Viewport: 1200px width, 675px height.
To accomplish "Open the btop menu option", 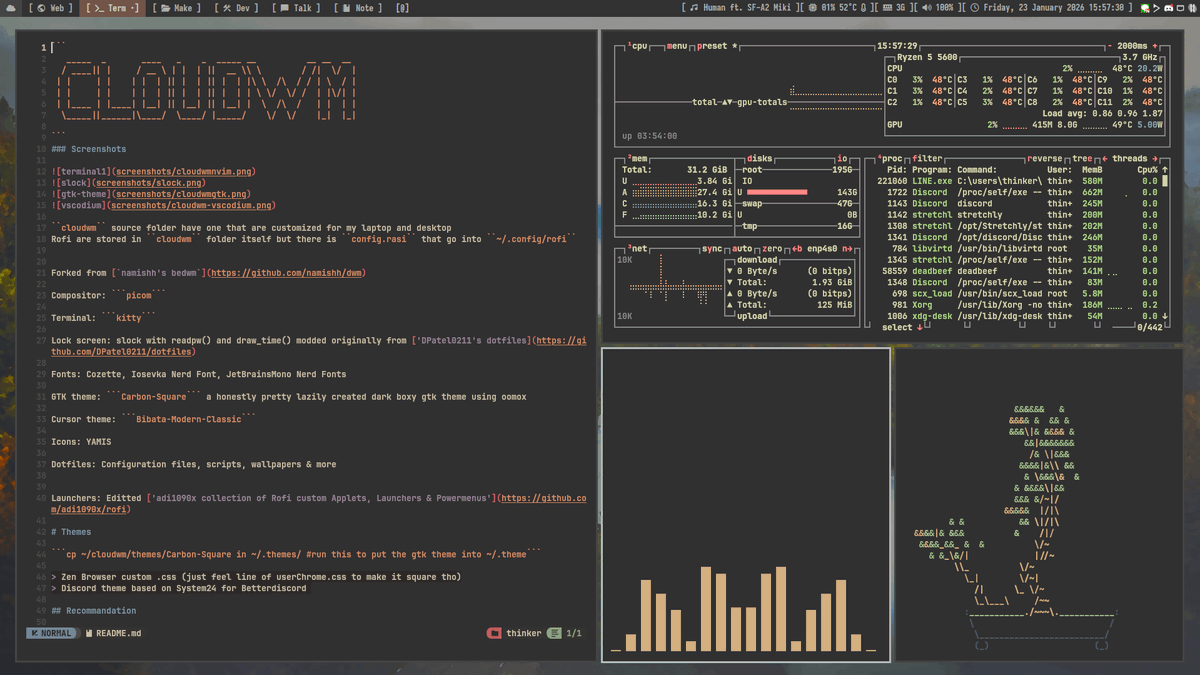I will pos(677,46).
